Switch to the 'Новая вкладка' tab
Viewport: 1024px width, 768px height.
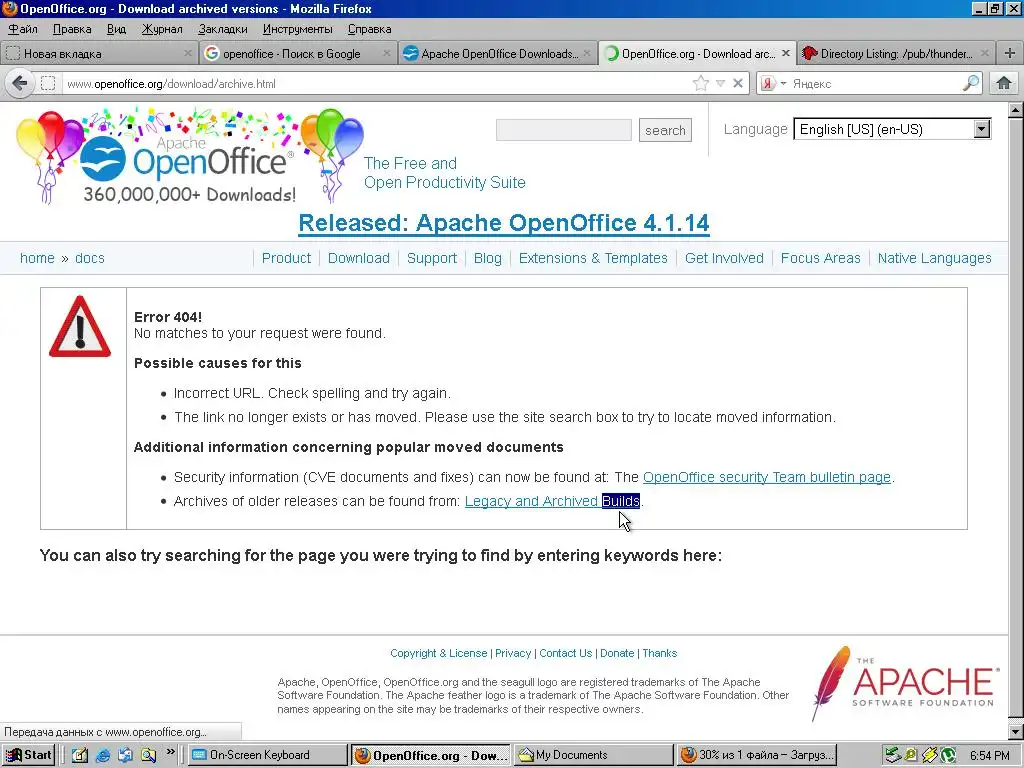(x=98, y=54)
